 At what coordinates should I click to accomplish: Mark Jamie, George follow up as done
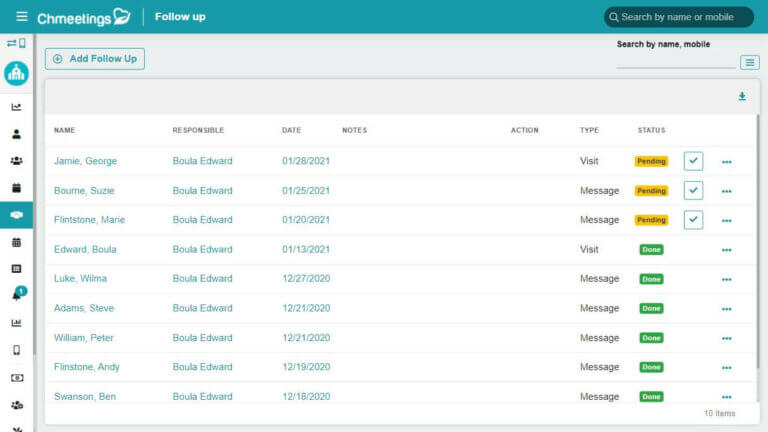click(693, 161)
